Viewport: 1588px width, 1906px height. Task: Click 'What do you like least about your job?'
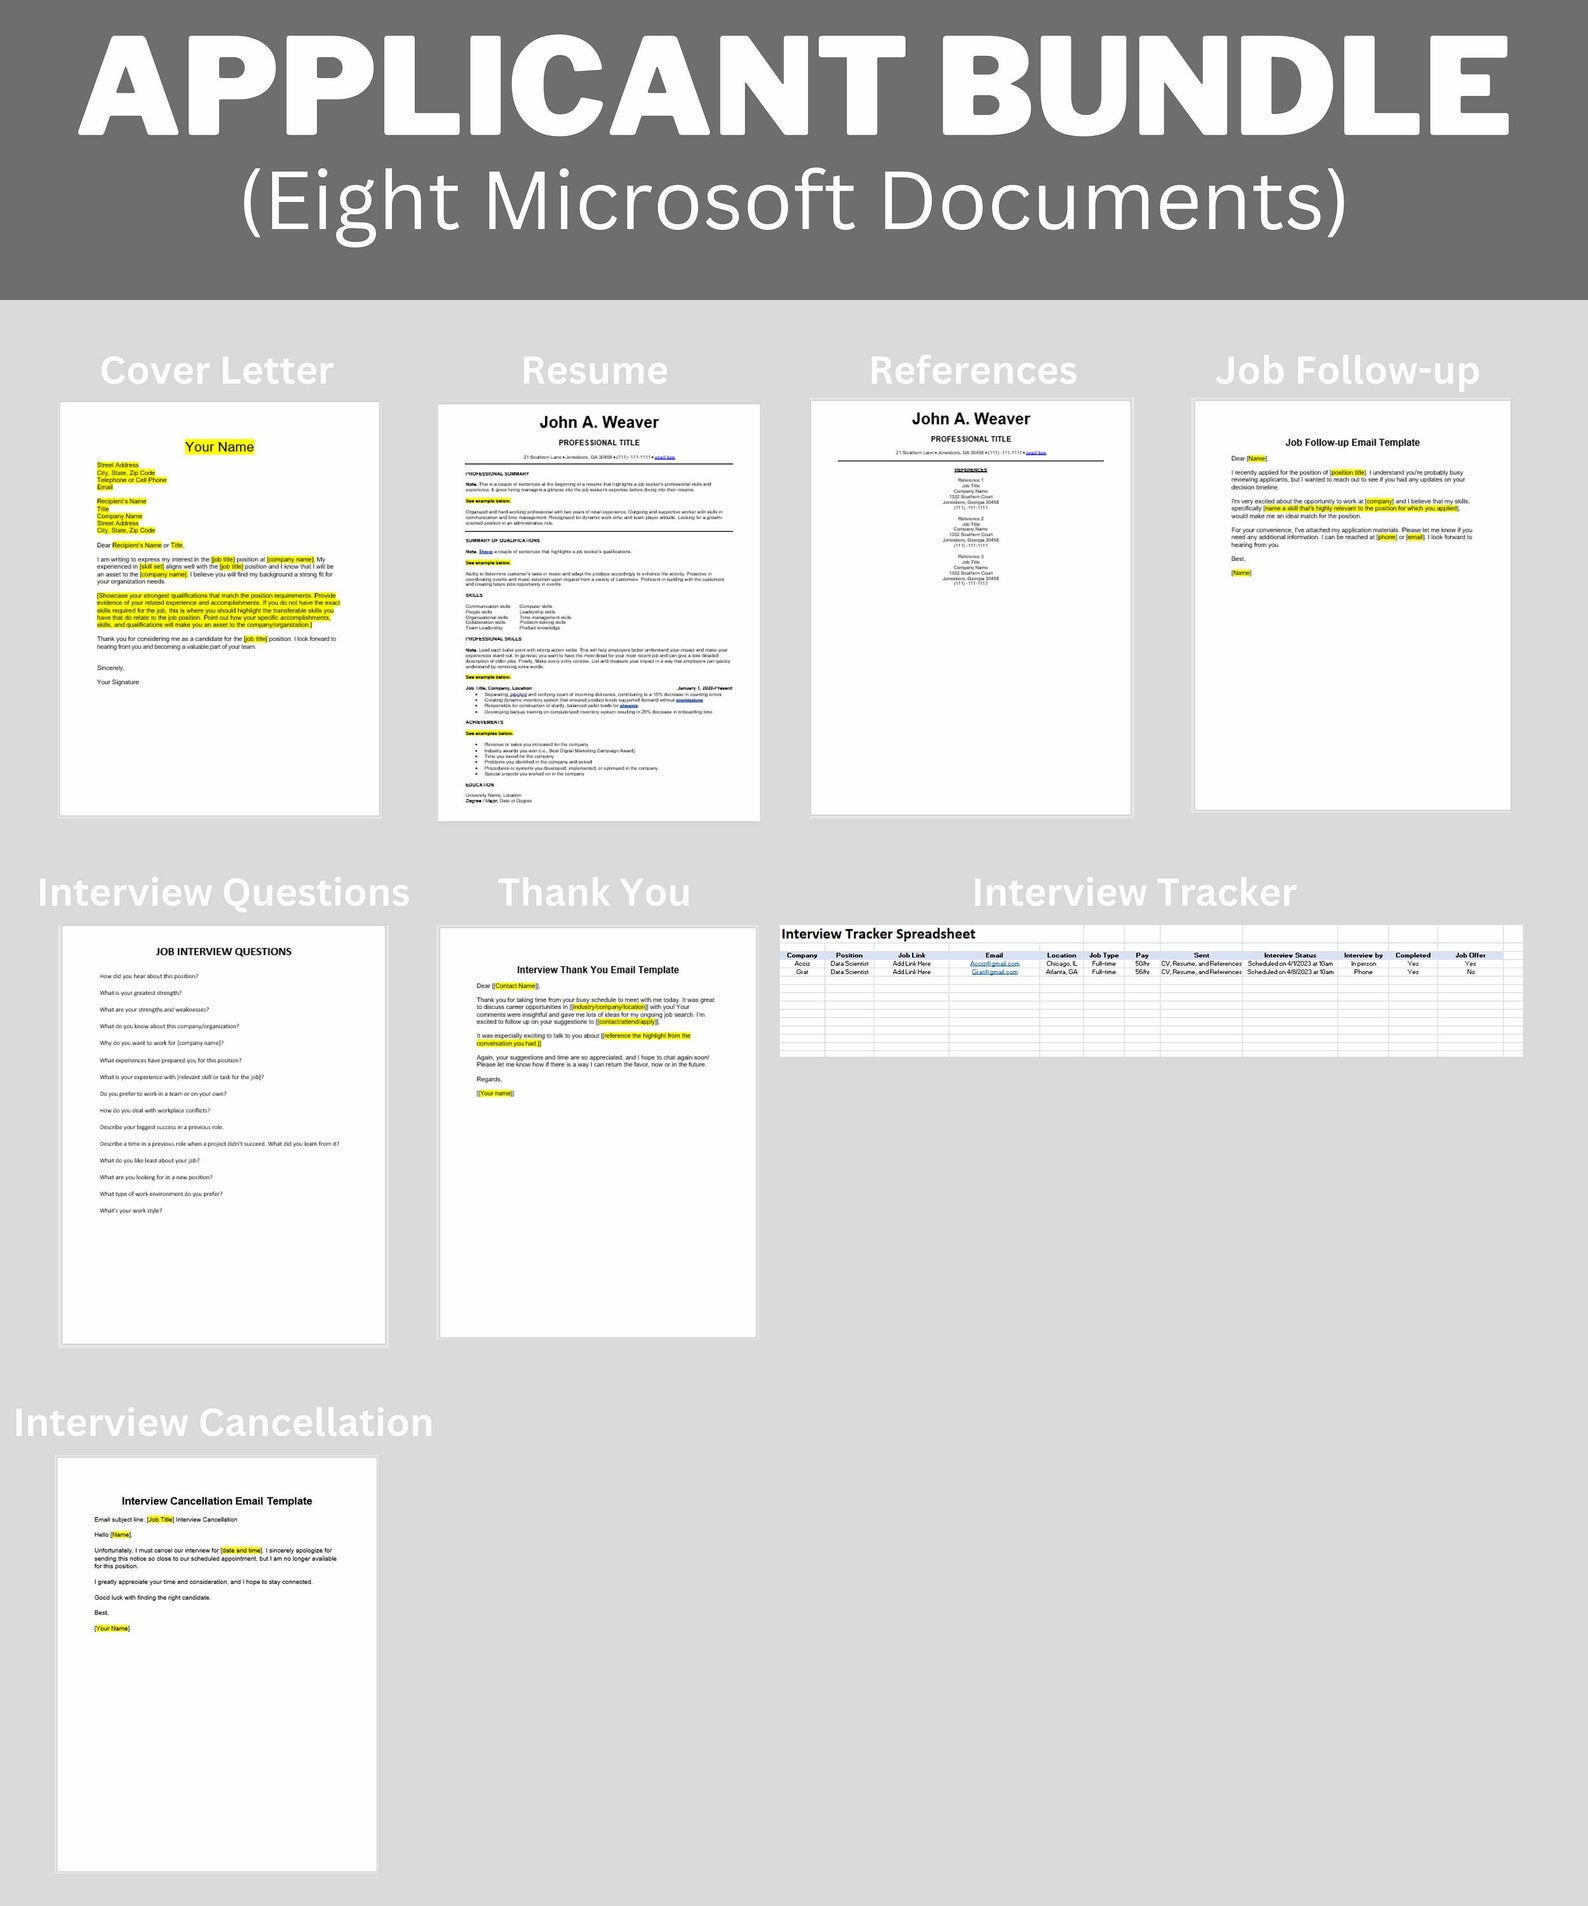(x=149, y=1161)
